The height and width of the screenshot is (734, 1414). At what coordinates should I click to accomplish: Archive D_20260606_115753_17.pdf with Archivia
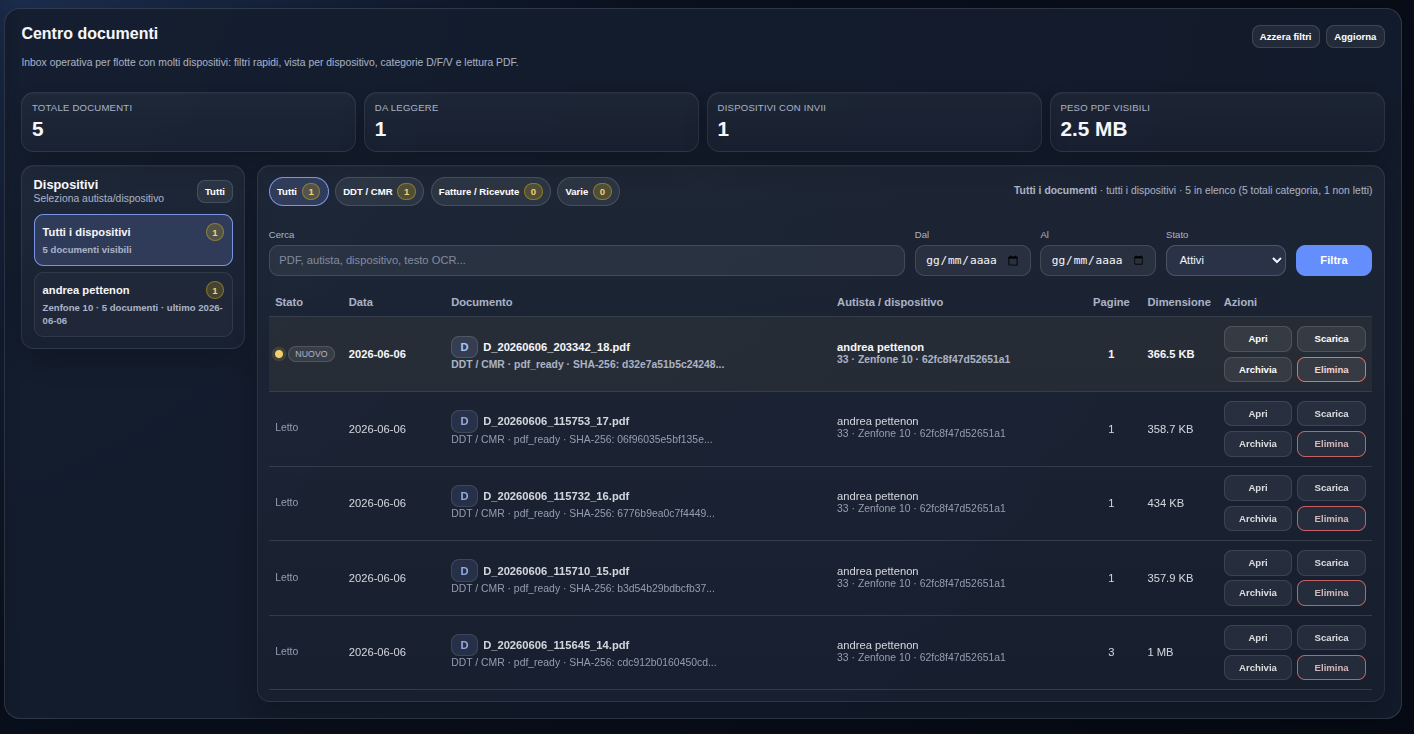[x=1258, y=444]
